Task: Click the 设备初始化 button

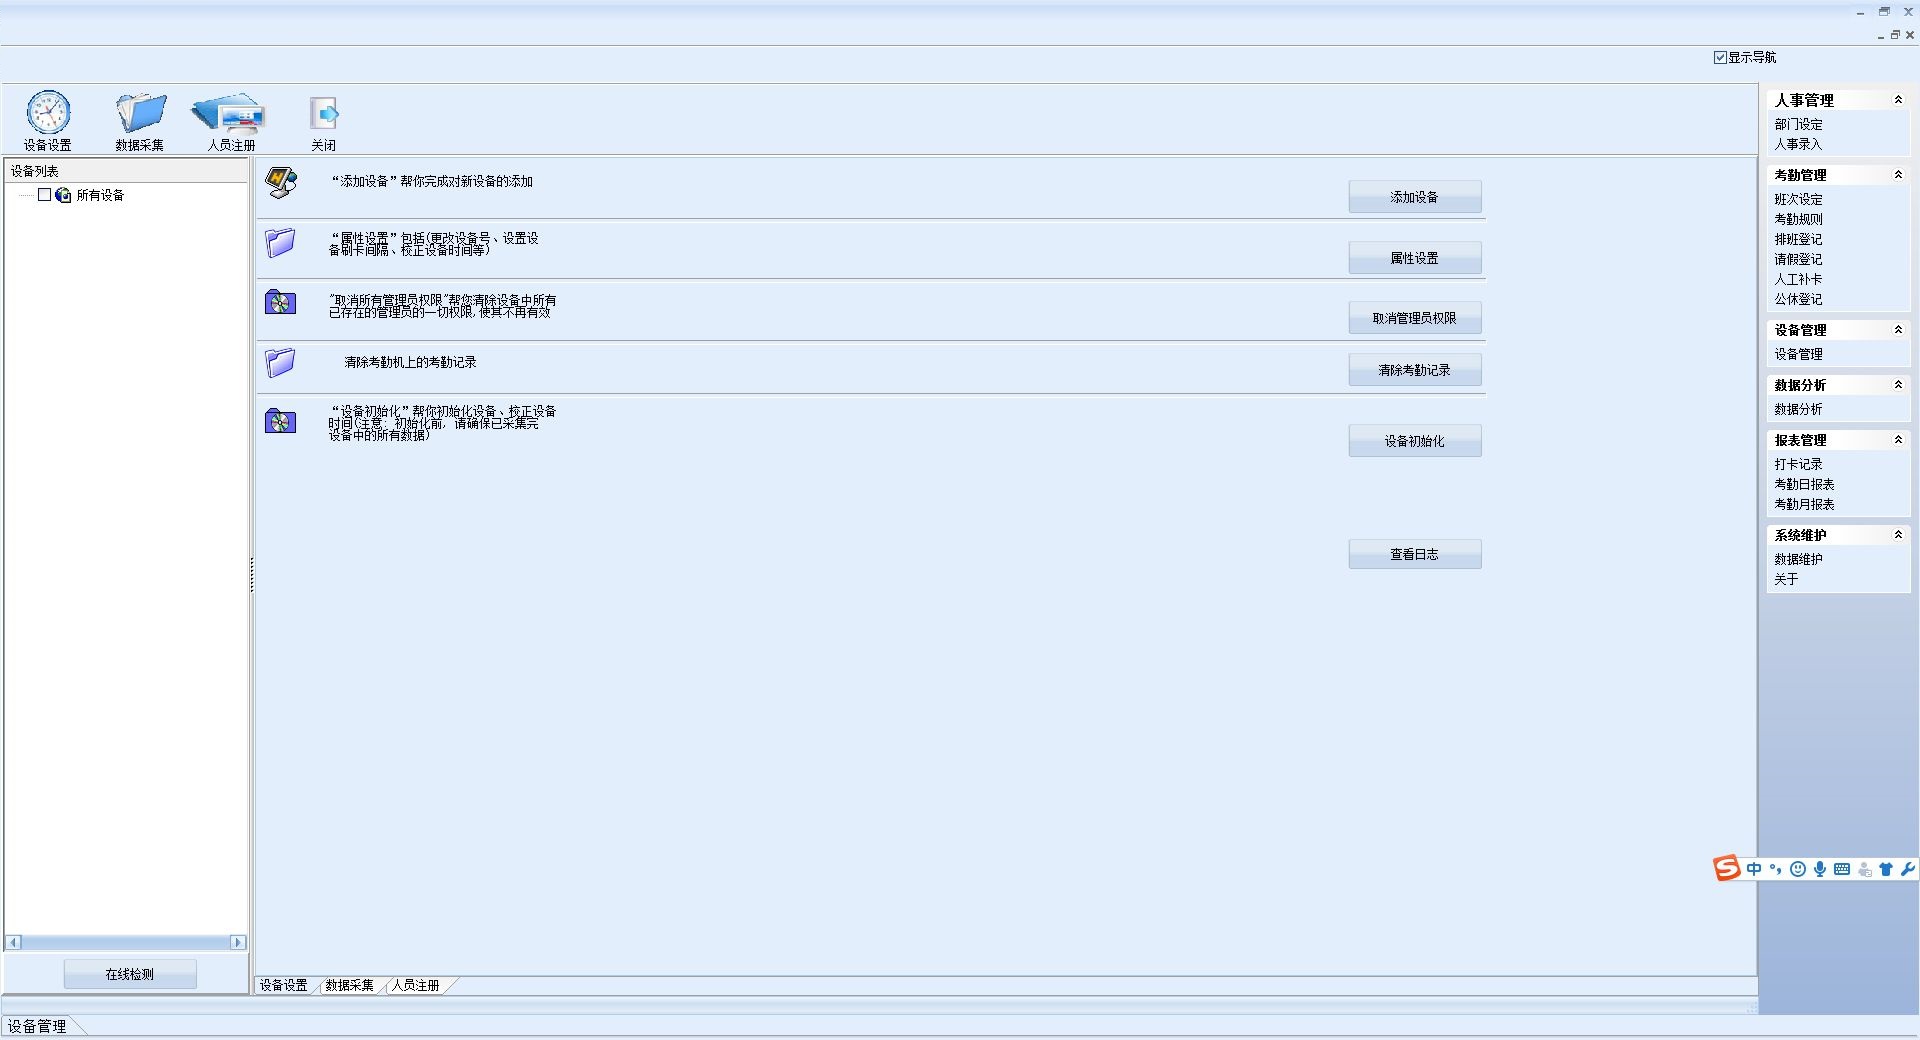Action: (x=1415, y=441)
